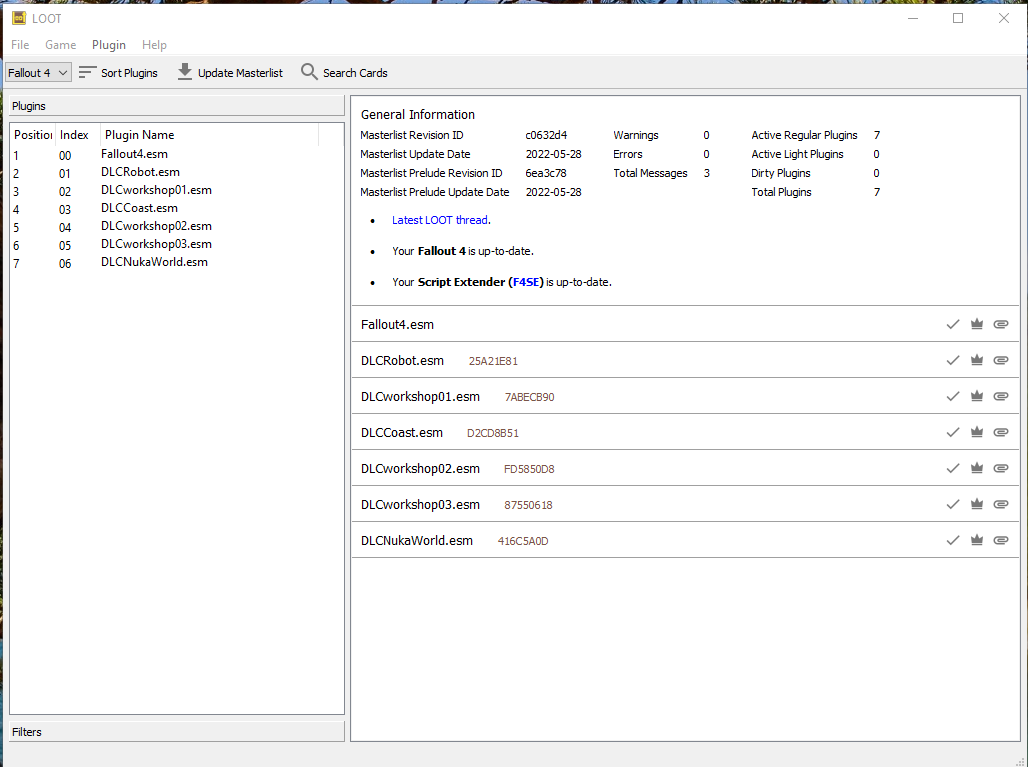The height and width of the screenshot is (767, 1028).
Task: Click the Update Masterlist button label
Action: (x=241, y=73)
